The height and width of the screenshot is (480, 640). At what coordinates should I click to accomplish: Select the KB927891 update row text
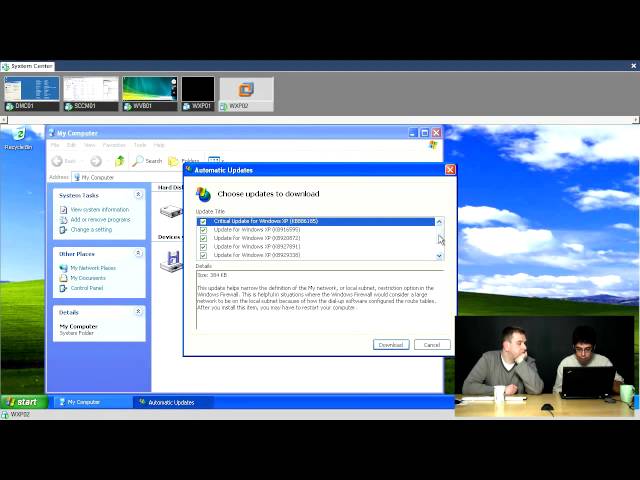[x=257, y=247]
